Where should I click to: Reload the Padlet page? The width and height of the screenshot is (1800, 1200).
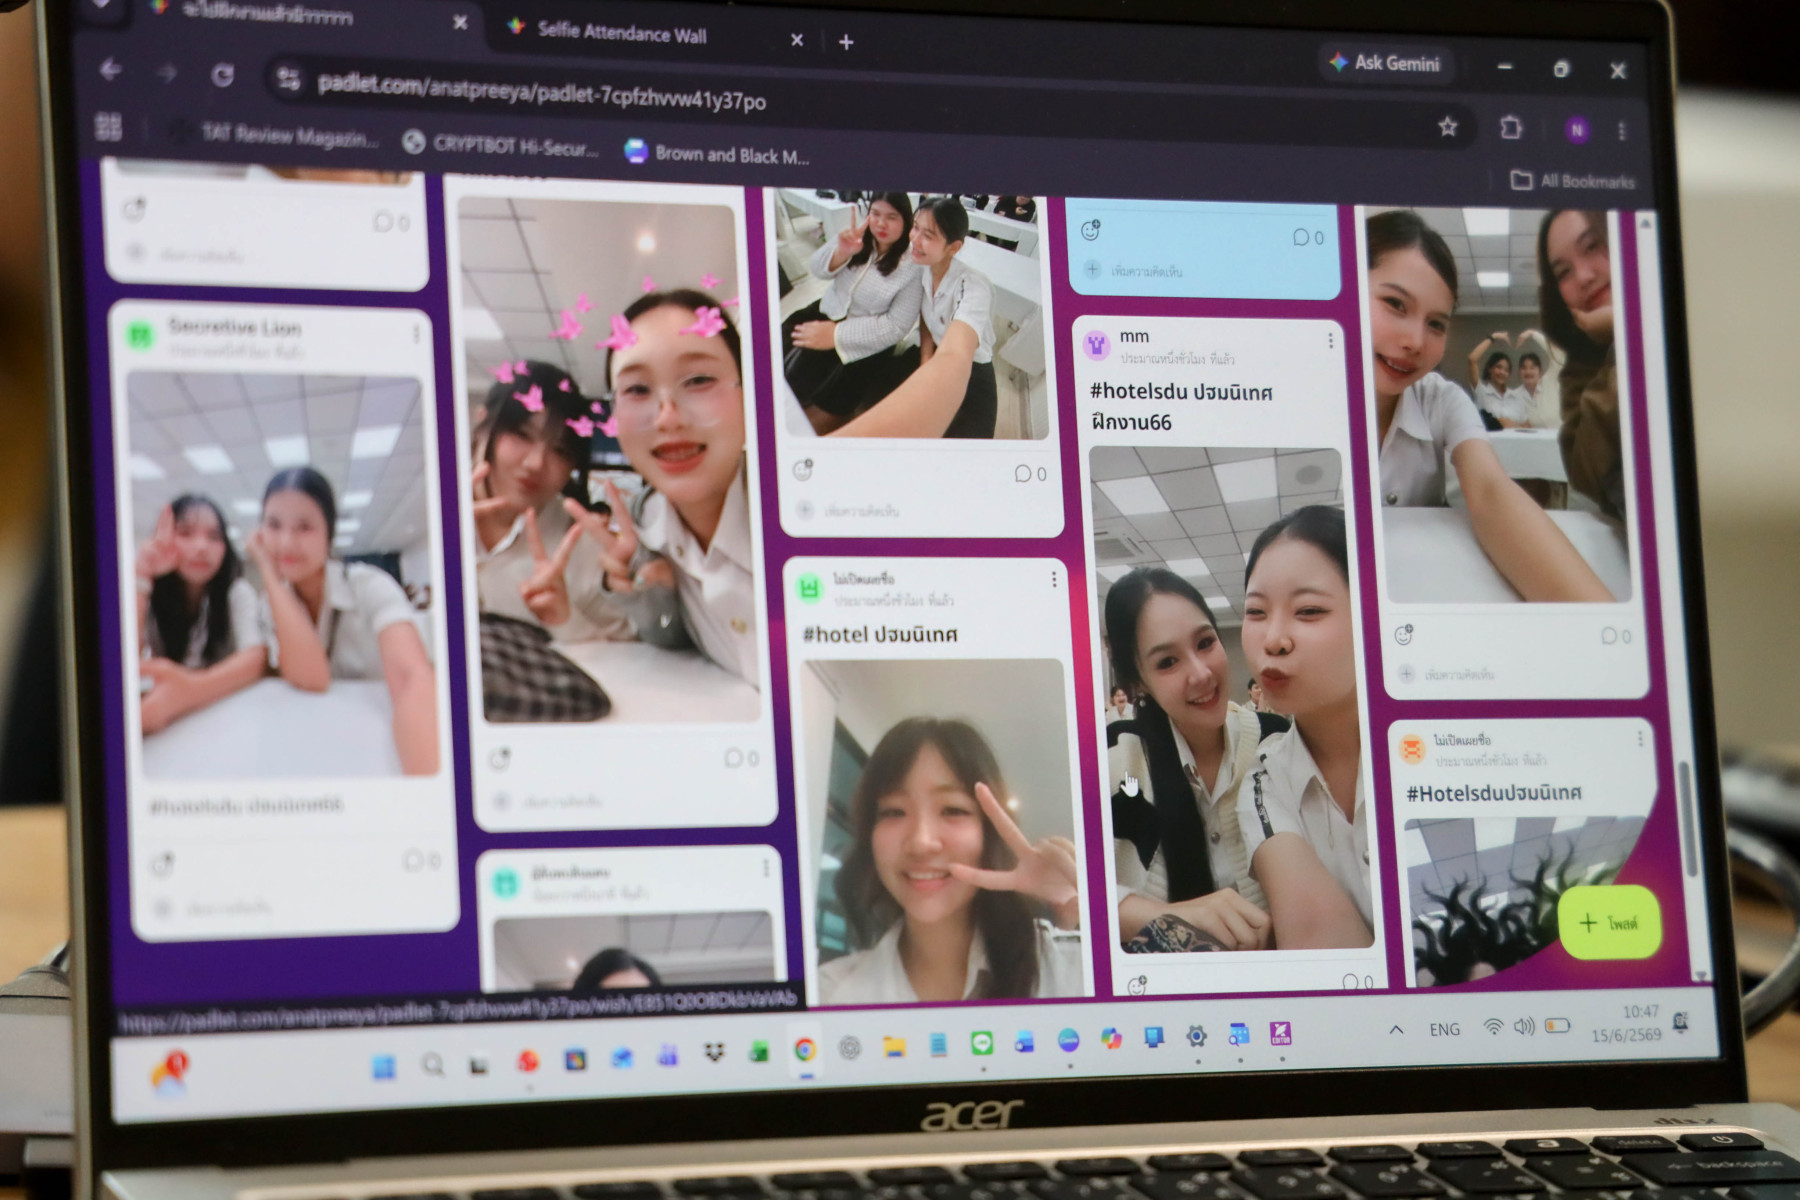click(x=223, y=76)
